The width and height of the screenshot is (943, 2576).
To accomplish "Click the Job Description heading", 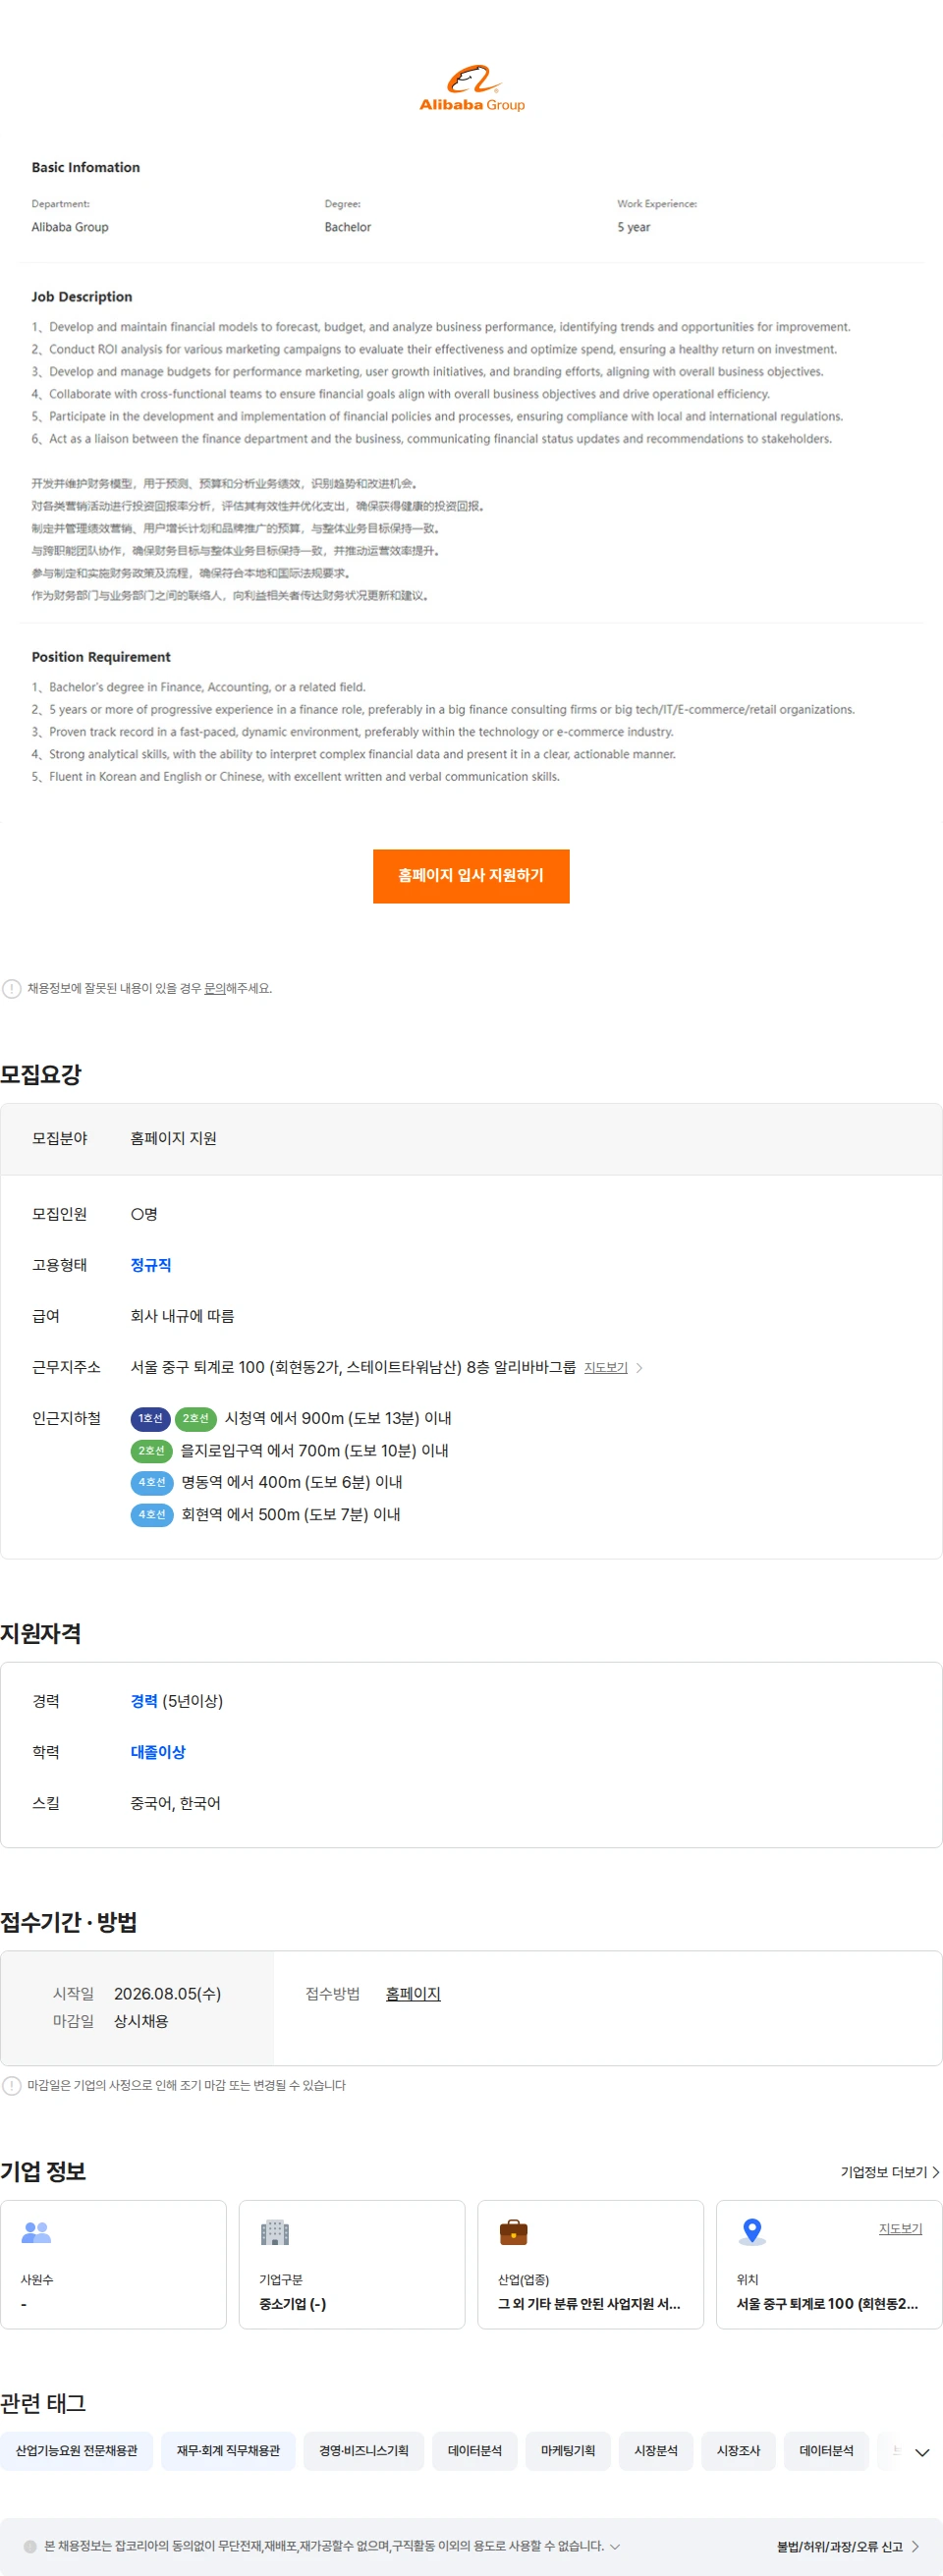I will [x=82, y=297].
